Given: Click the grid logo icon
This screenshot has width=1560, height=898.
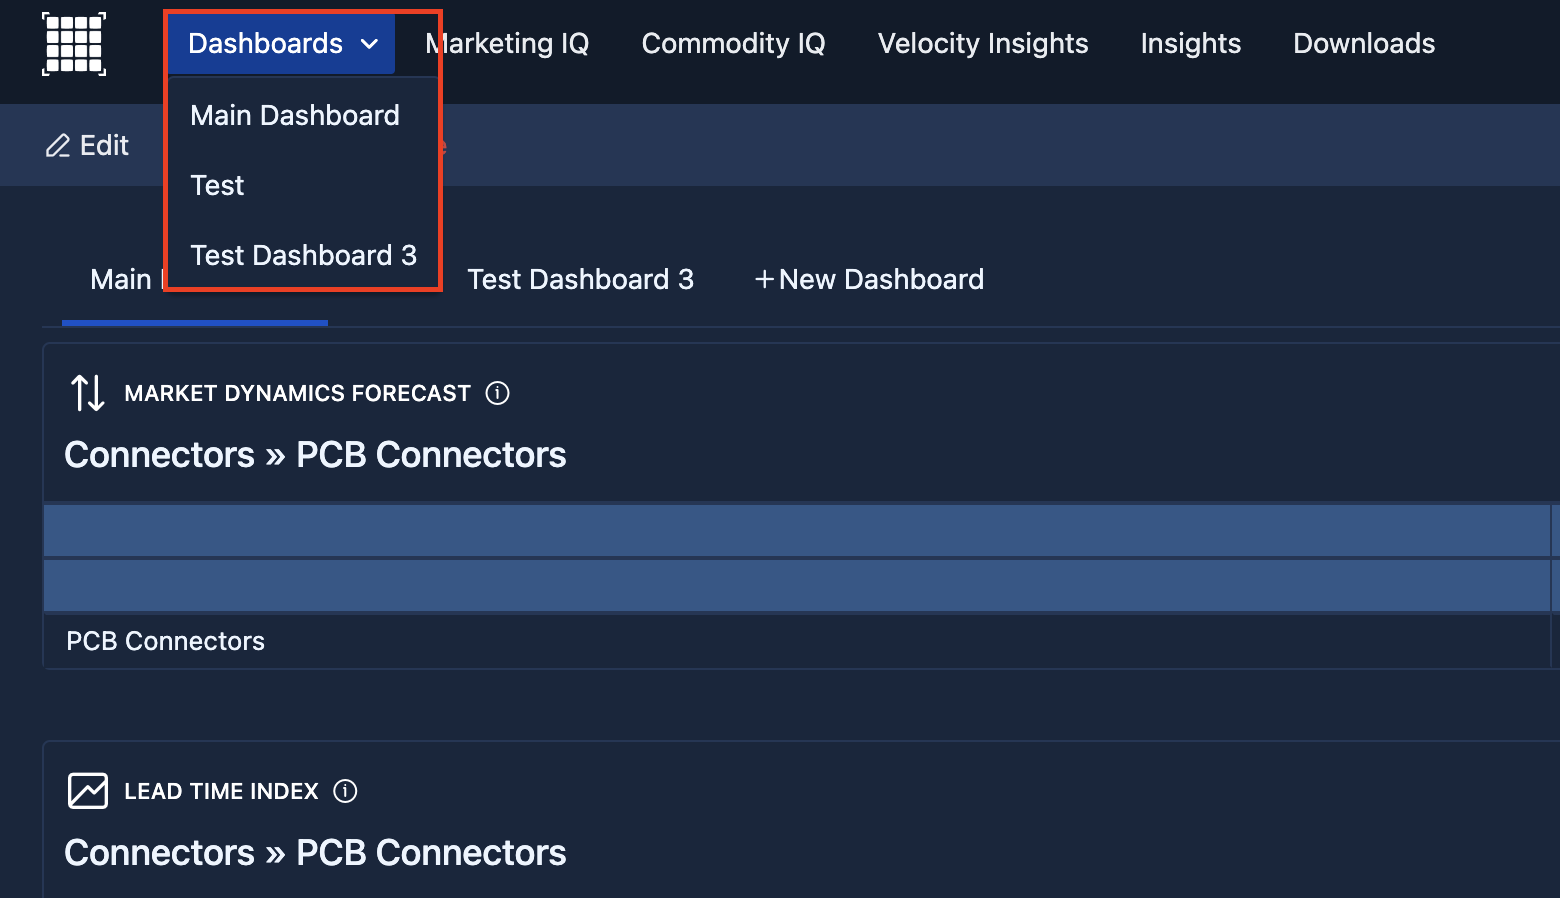Looking at the screenshot, I should point(74,44).
